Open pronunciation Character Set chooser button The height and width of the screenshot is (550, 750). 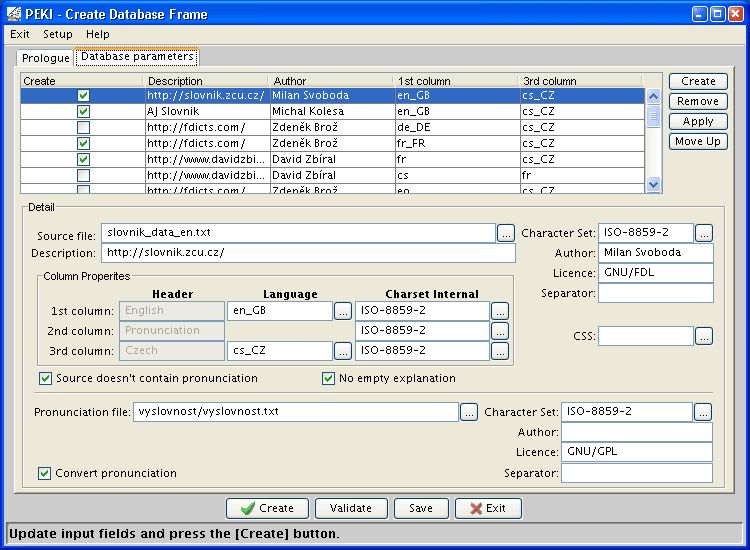[x=703, y=411]
